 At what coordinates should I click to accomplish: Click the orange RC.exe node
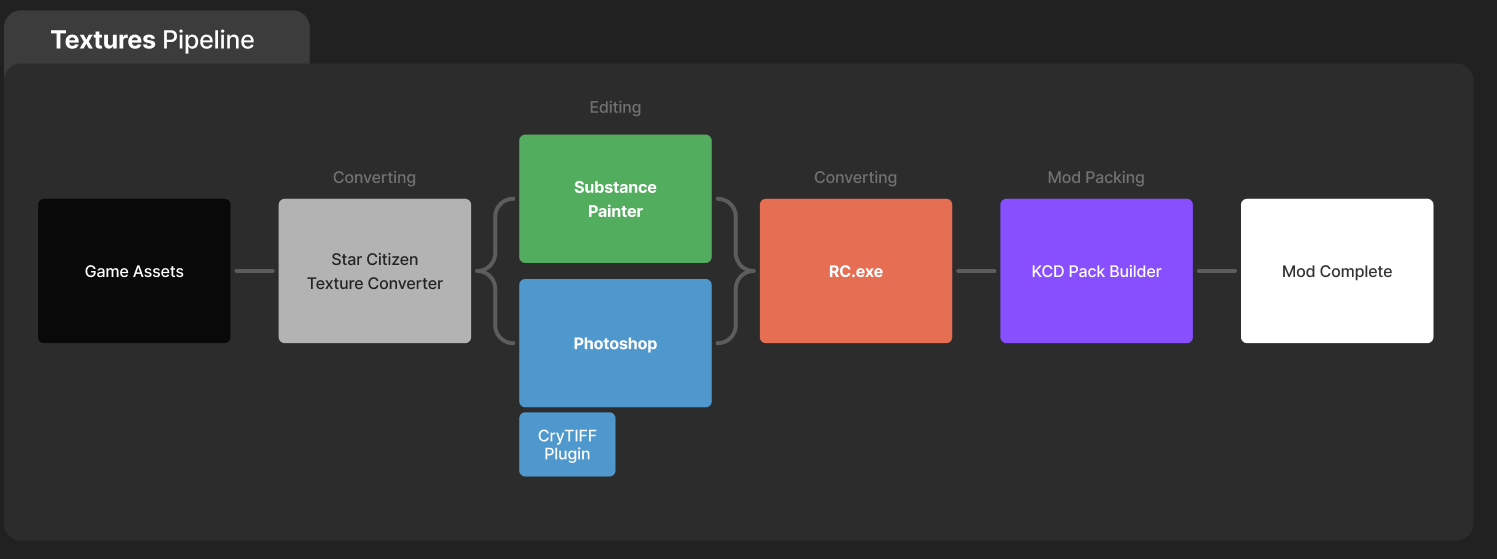(856, 271)
